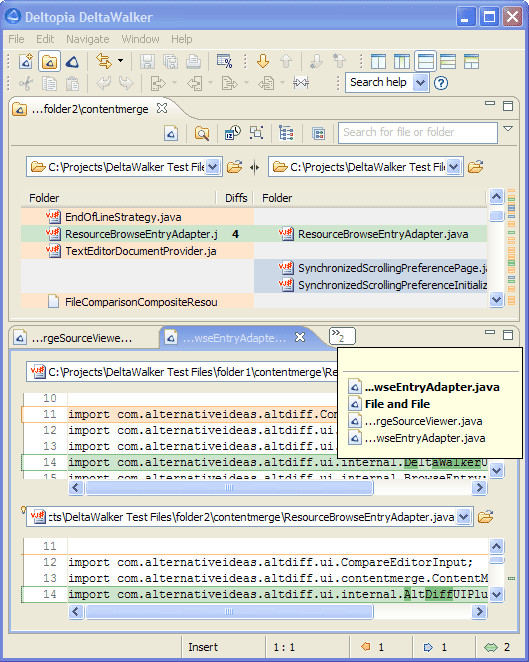This screenshot has height=662, width=529.
Task: Open the Help menu
Action: click(x=182, y=39)
